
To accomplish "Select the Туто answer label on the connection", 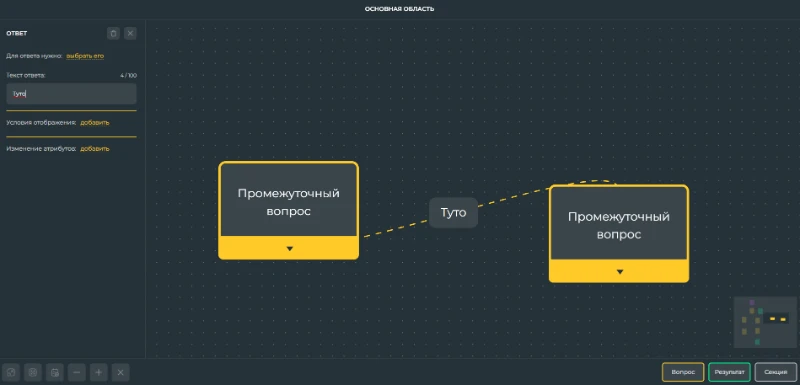I will [453, 213].
